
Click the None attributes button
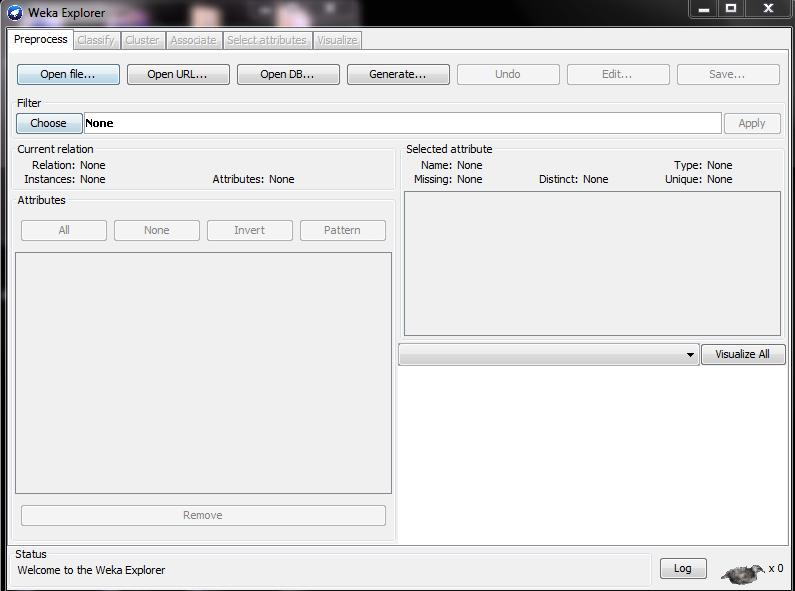[x=157, y=230]
